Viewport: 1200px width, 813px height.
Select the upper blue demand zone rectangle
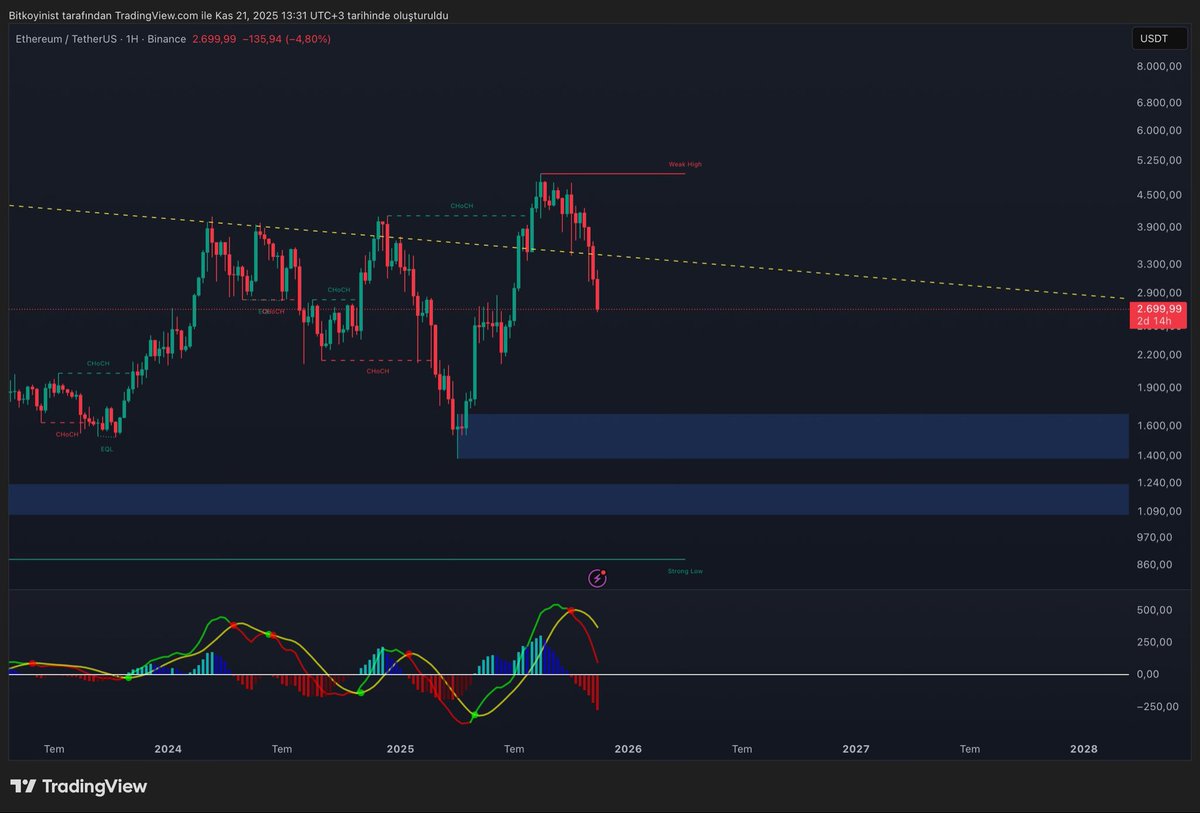(x=793, y=436)
